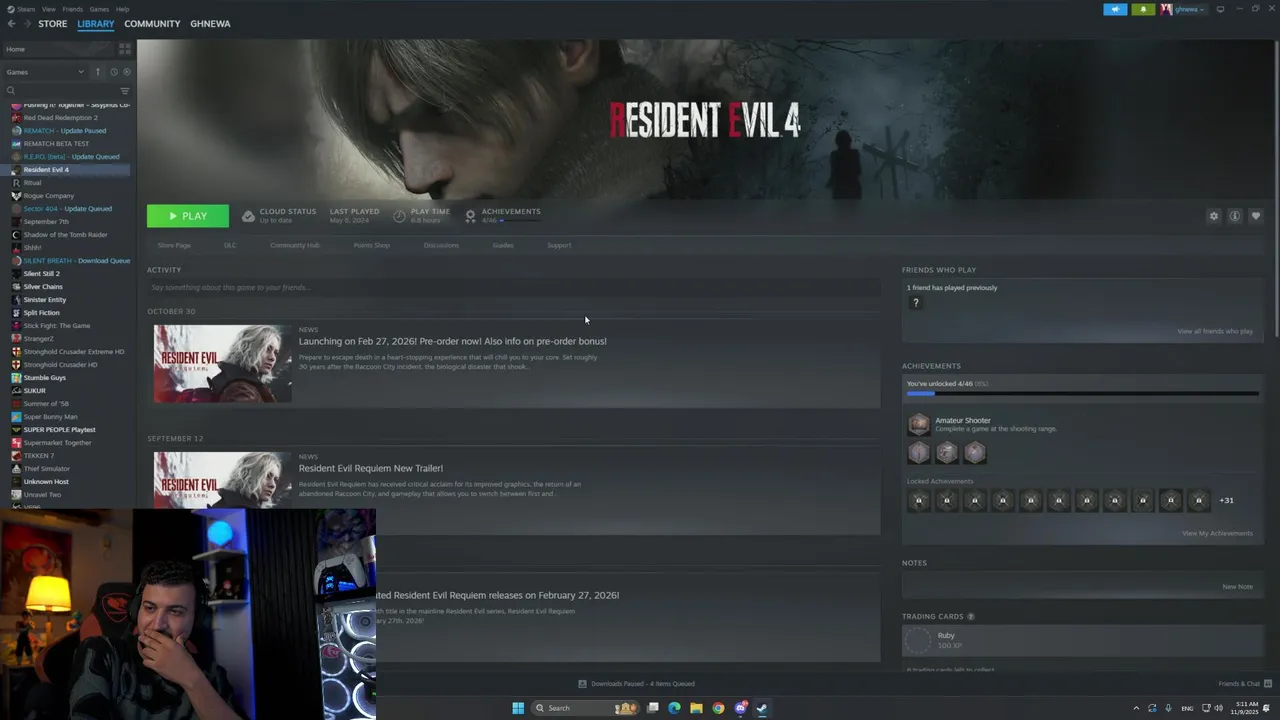Open Resident Evil Requiem New Trailer news
Image resolution: width=1280 pixels, height=720 pixels.
(371, 468)
